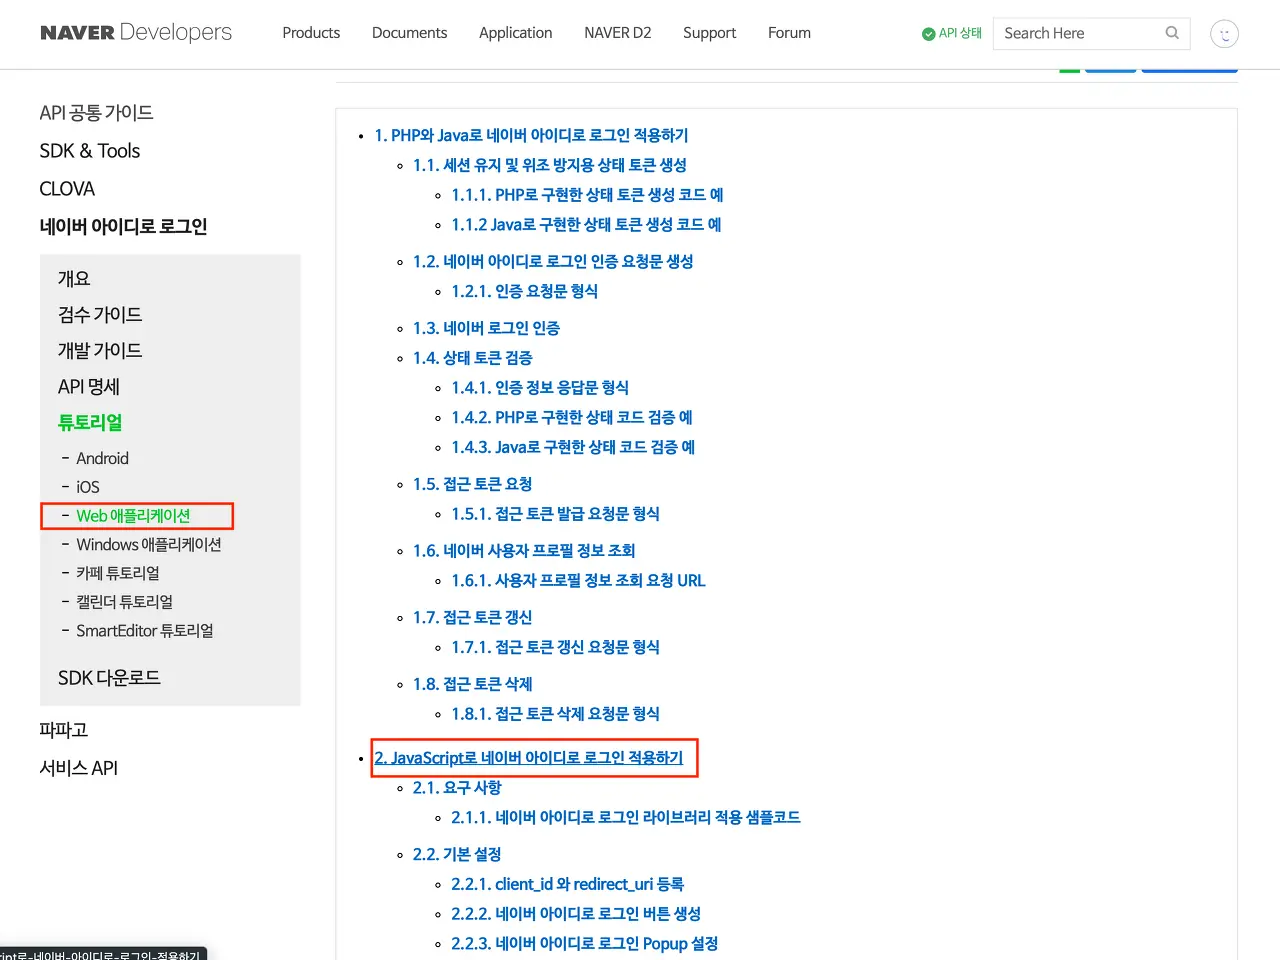Open Windows 애플리케이션 tutorial
The height and width of the screenshot is (960, 1280).
pos(149,545)
